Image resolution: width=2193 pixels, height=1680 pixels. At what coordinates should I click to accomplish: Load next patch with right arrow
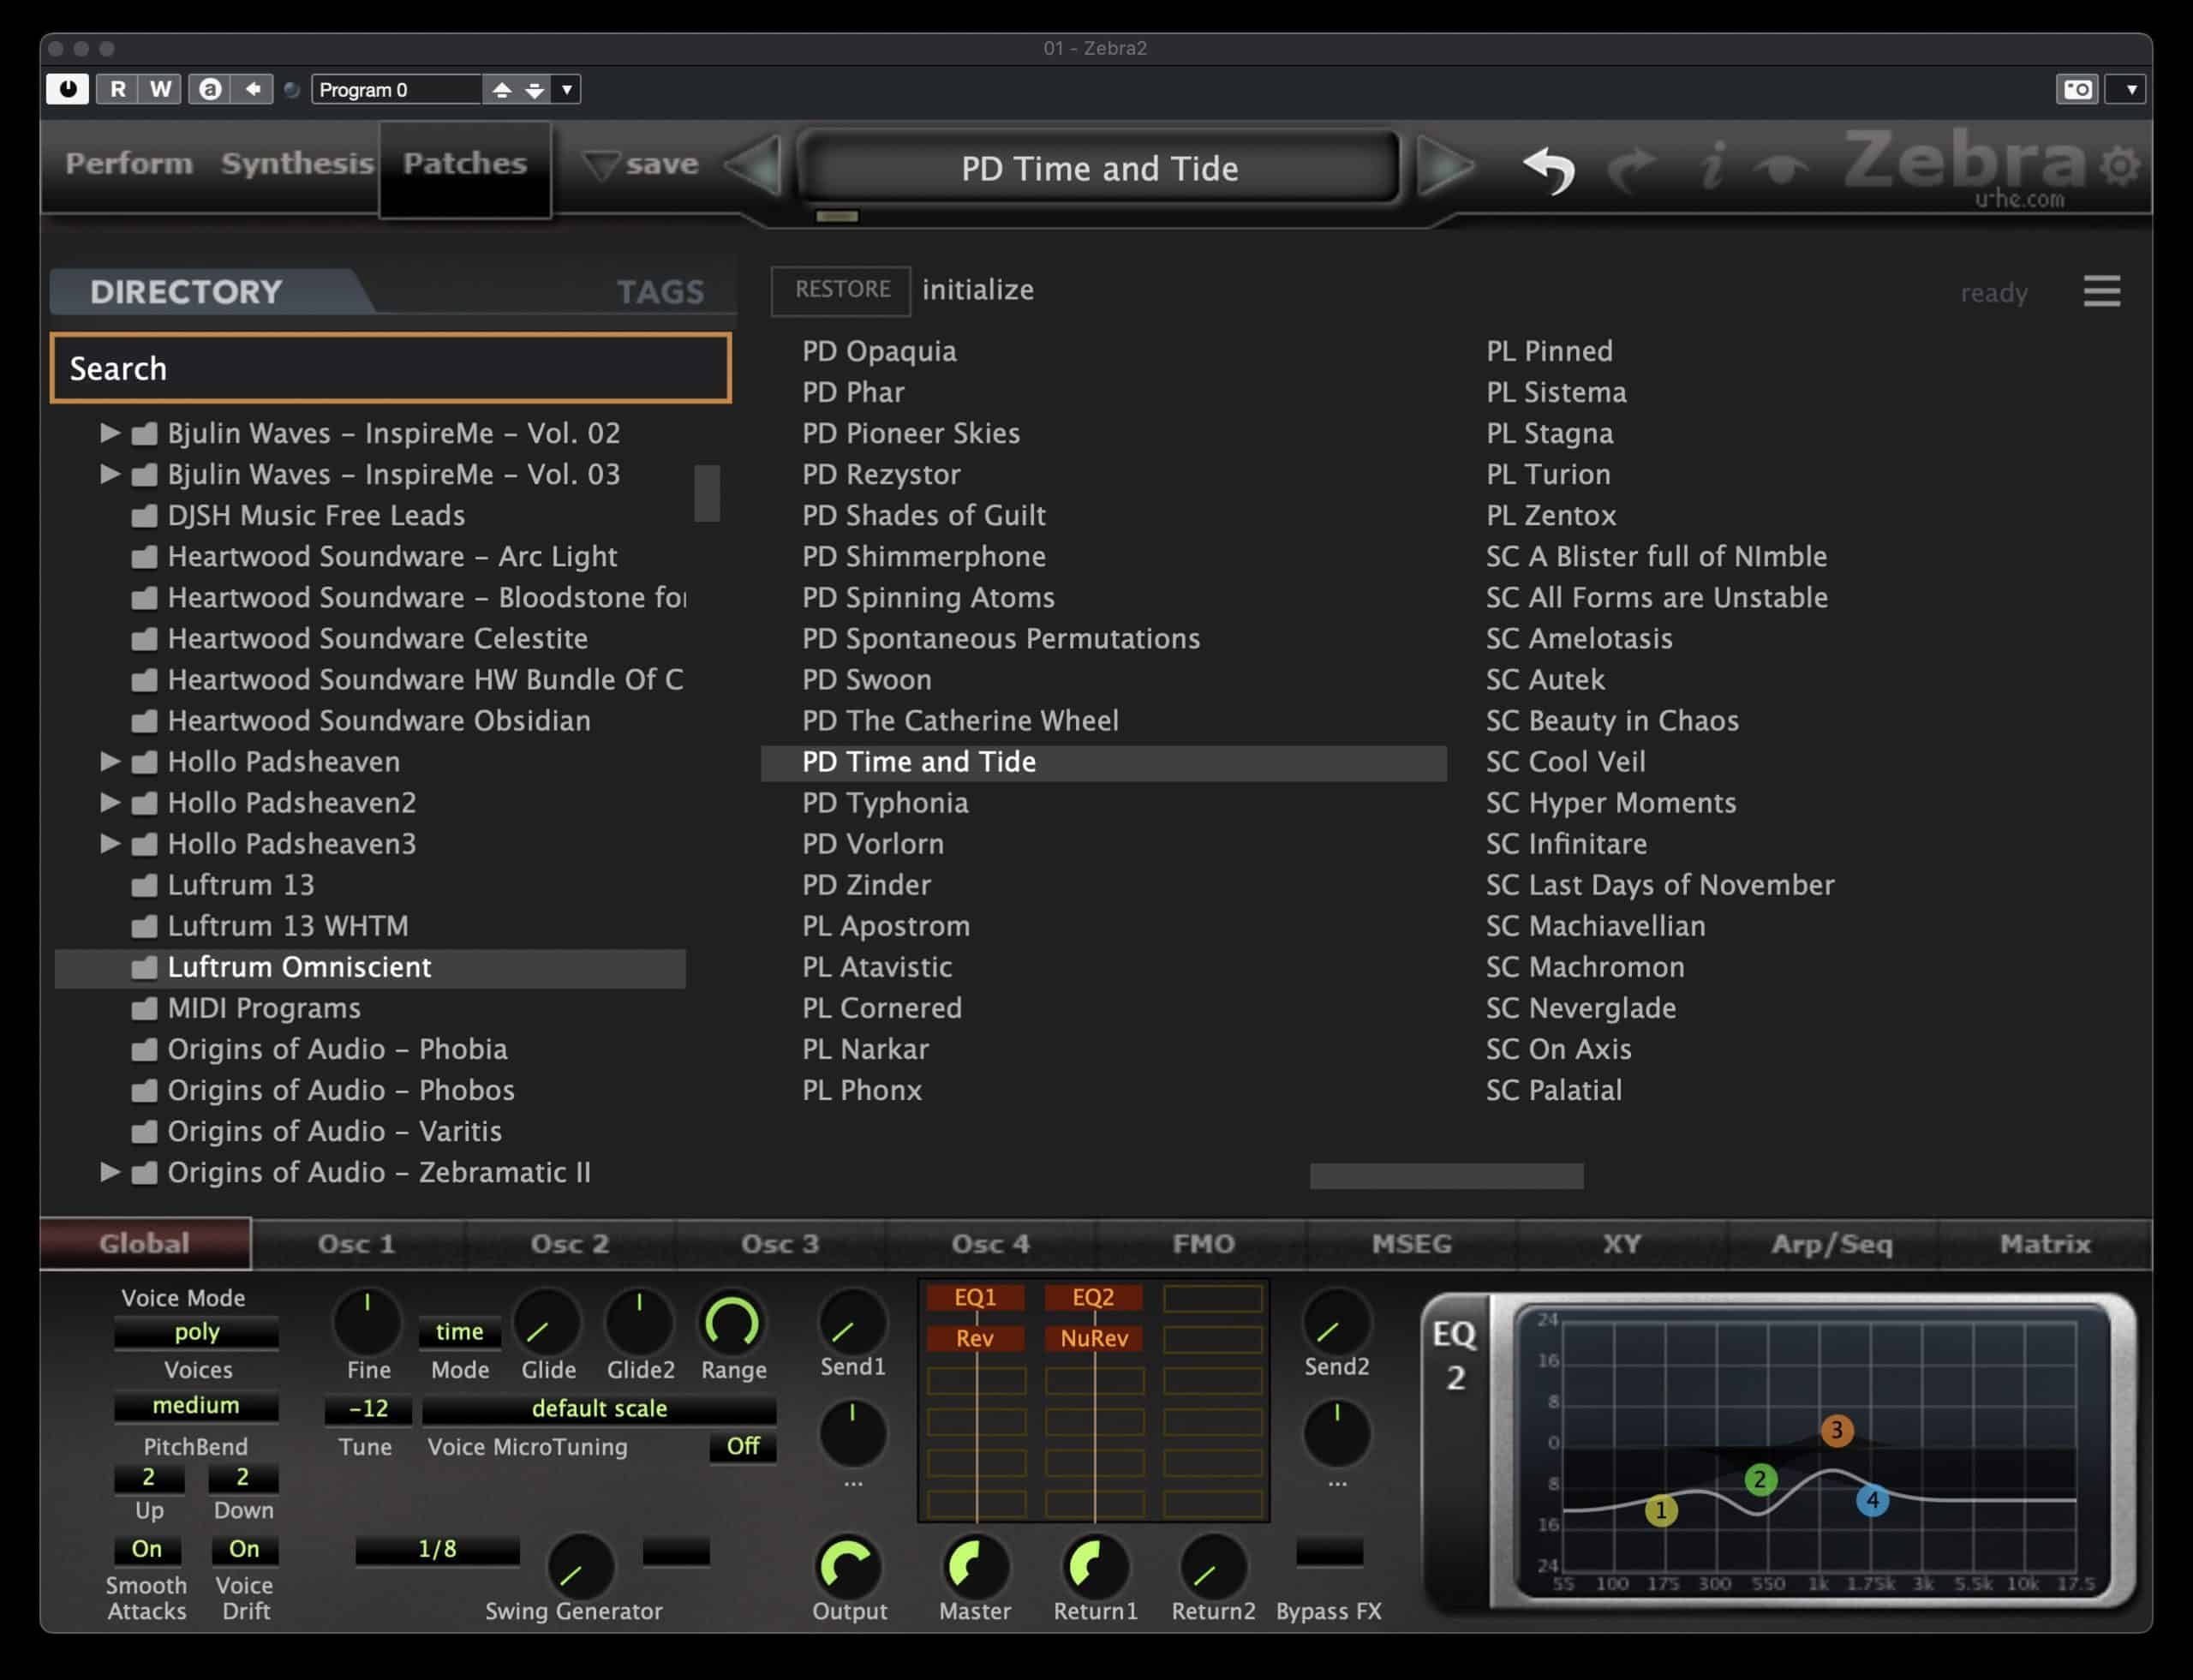1446,166
